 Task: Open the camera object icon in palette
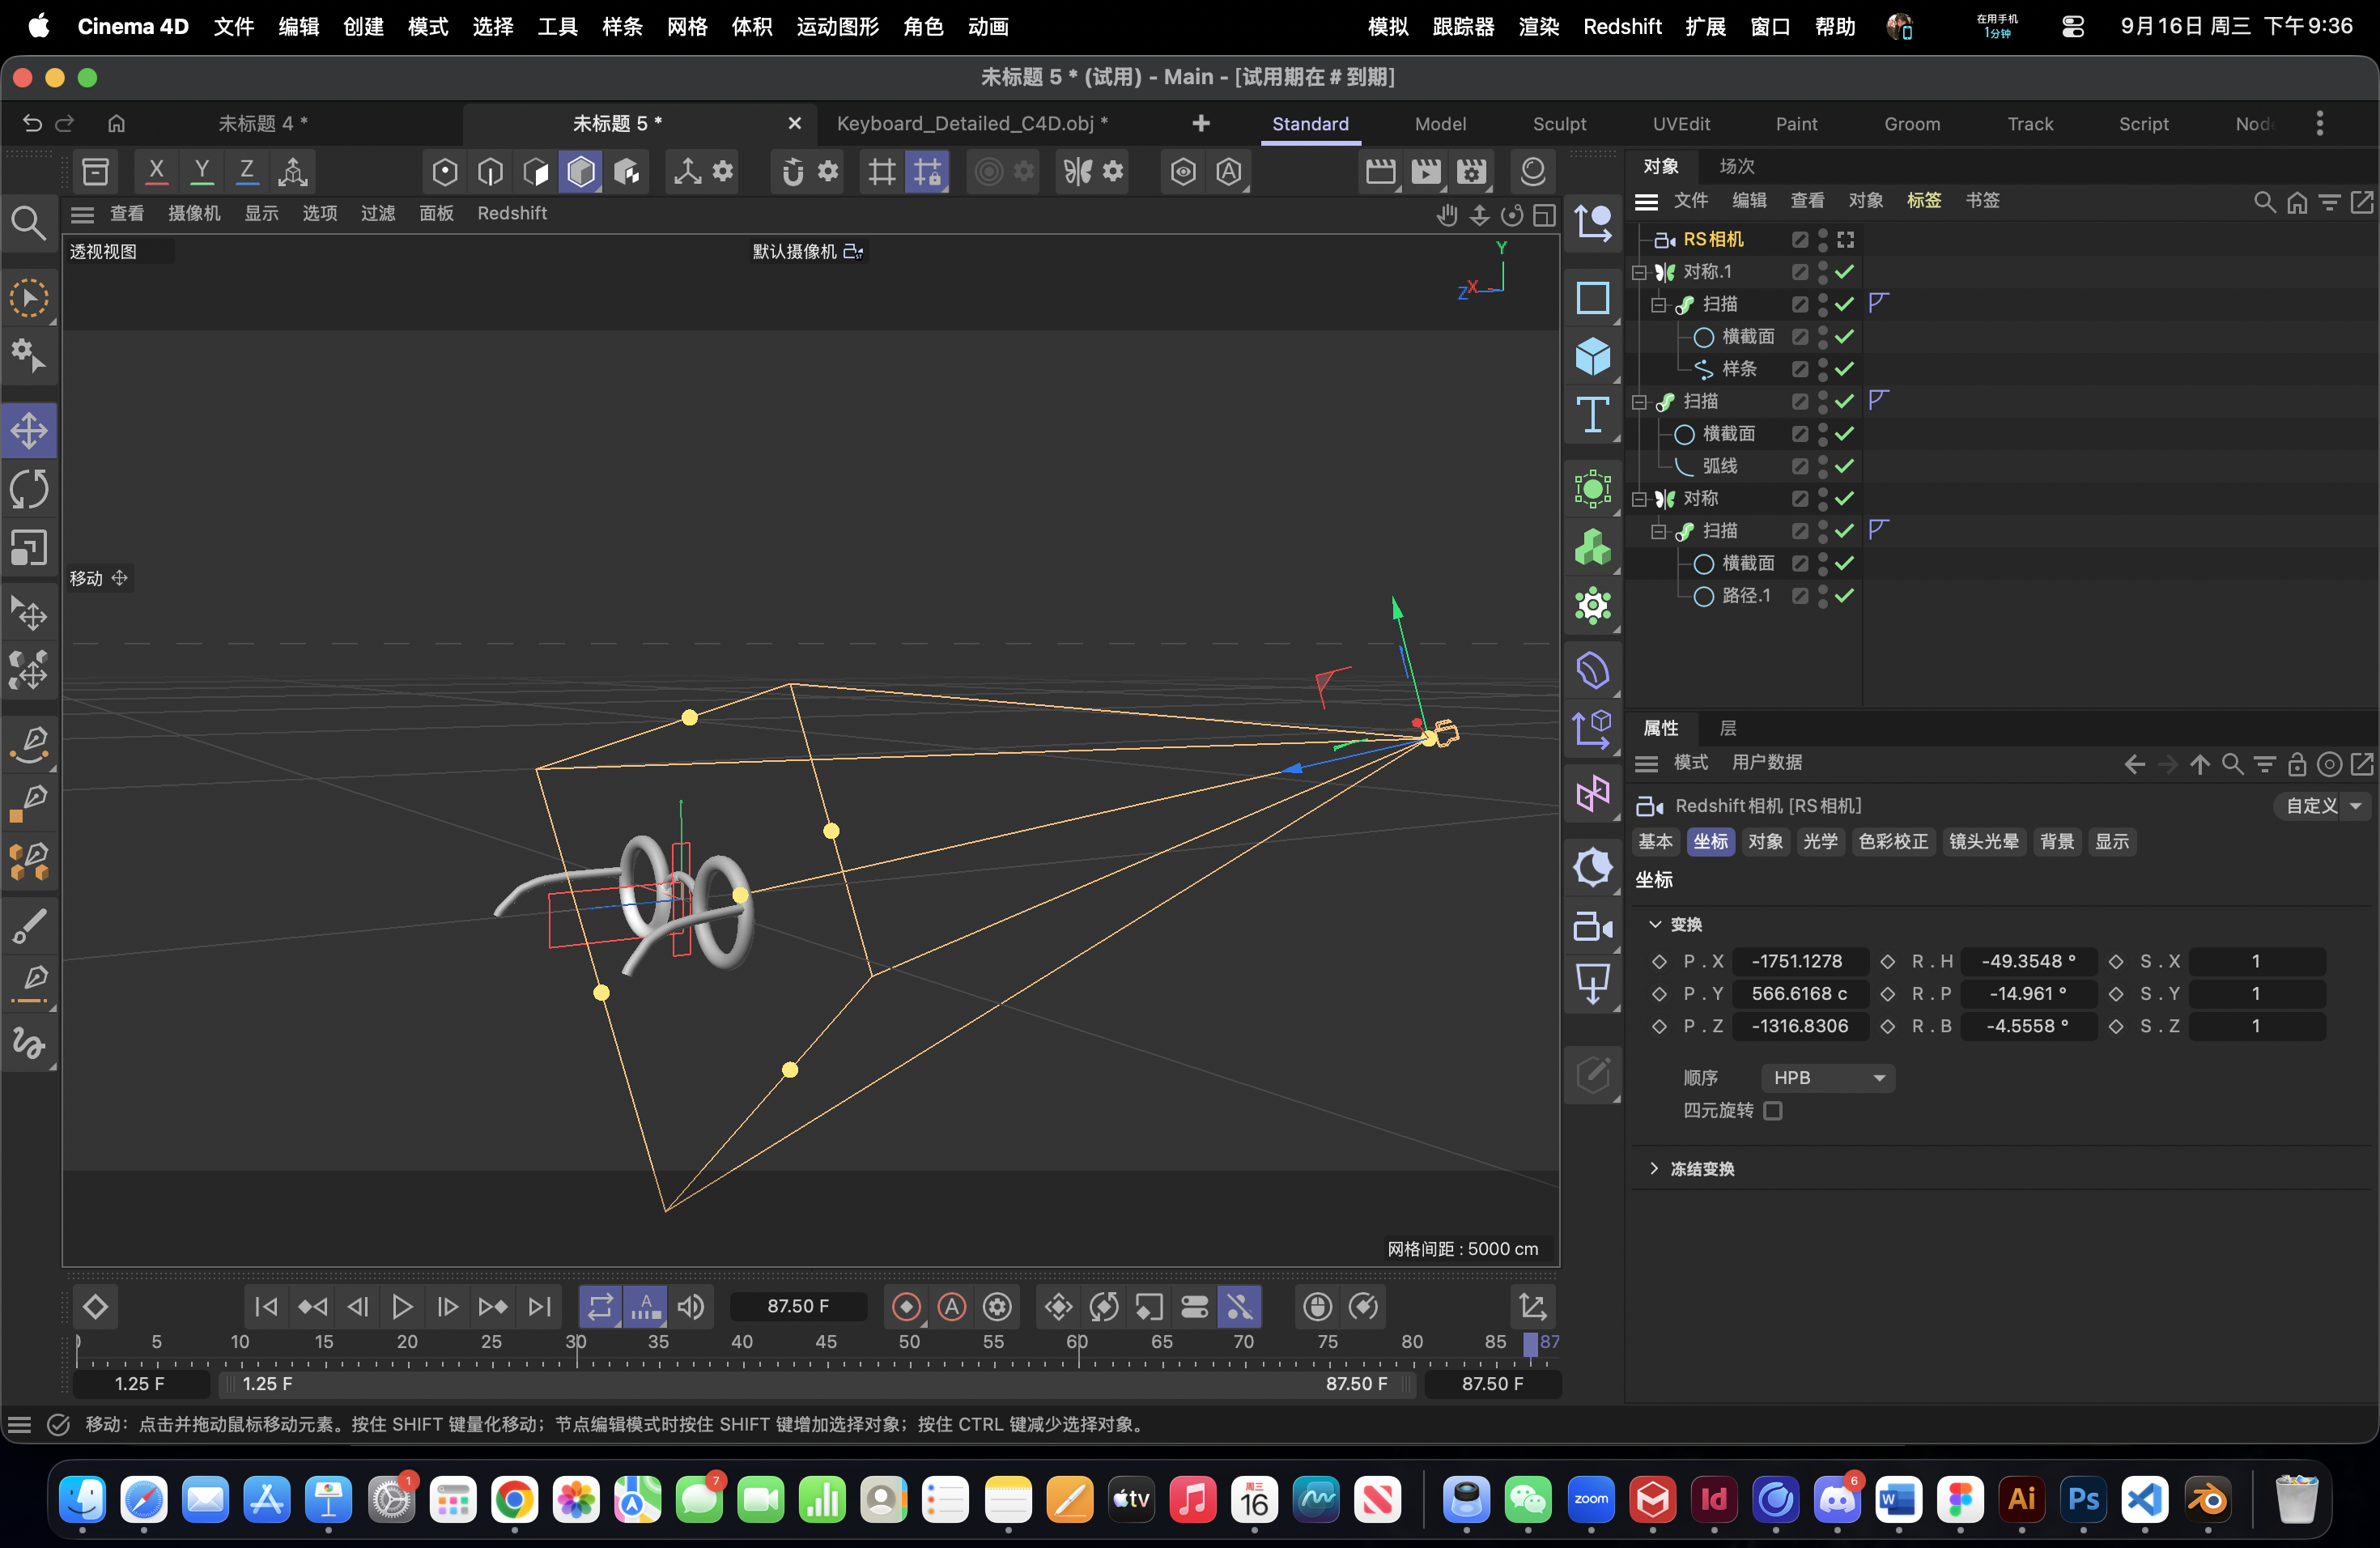(x=1592, y=927)
